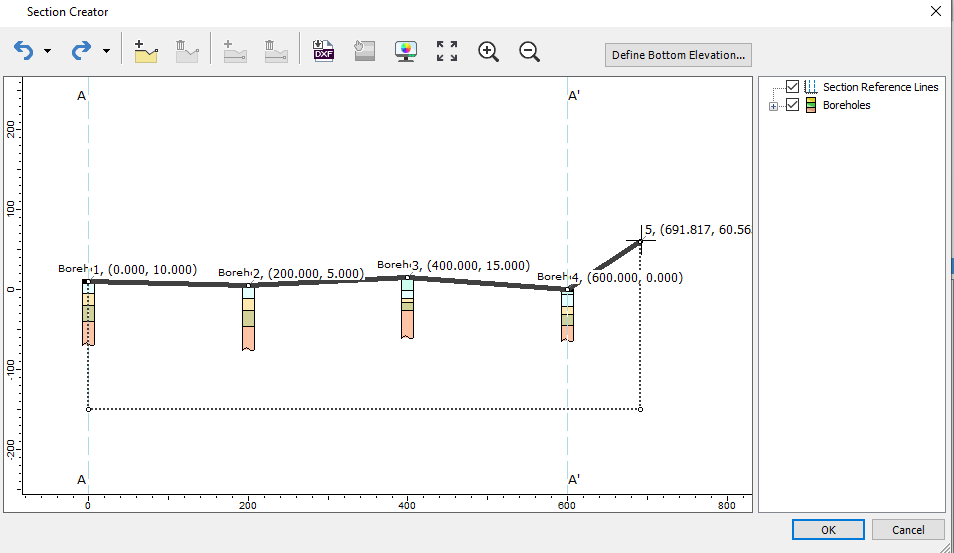
Task: Click the bottom-left corner node of dotted boundary
Action: [x=88, y=409]
